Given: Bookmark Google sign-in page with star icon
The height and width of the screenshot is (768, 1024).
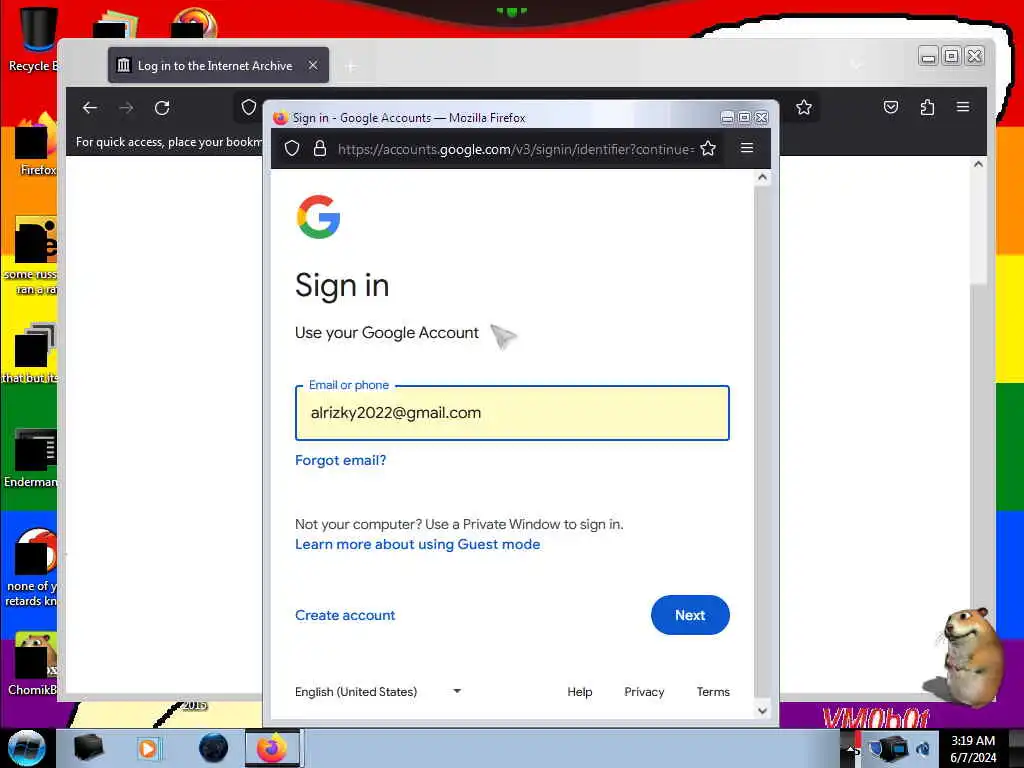Looking at the screenshot, I should click(x=708, y=149).
